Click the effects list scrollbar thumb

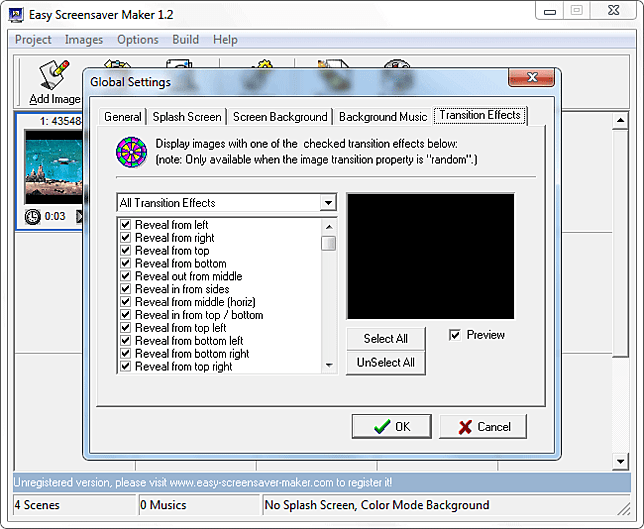[x=329, y=243]
